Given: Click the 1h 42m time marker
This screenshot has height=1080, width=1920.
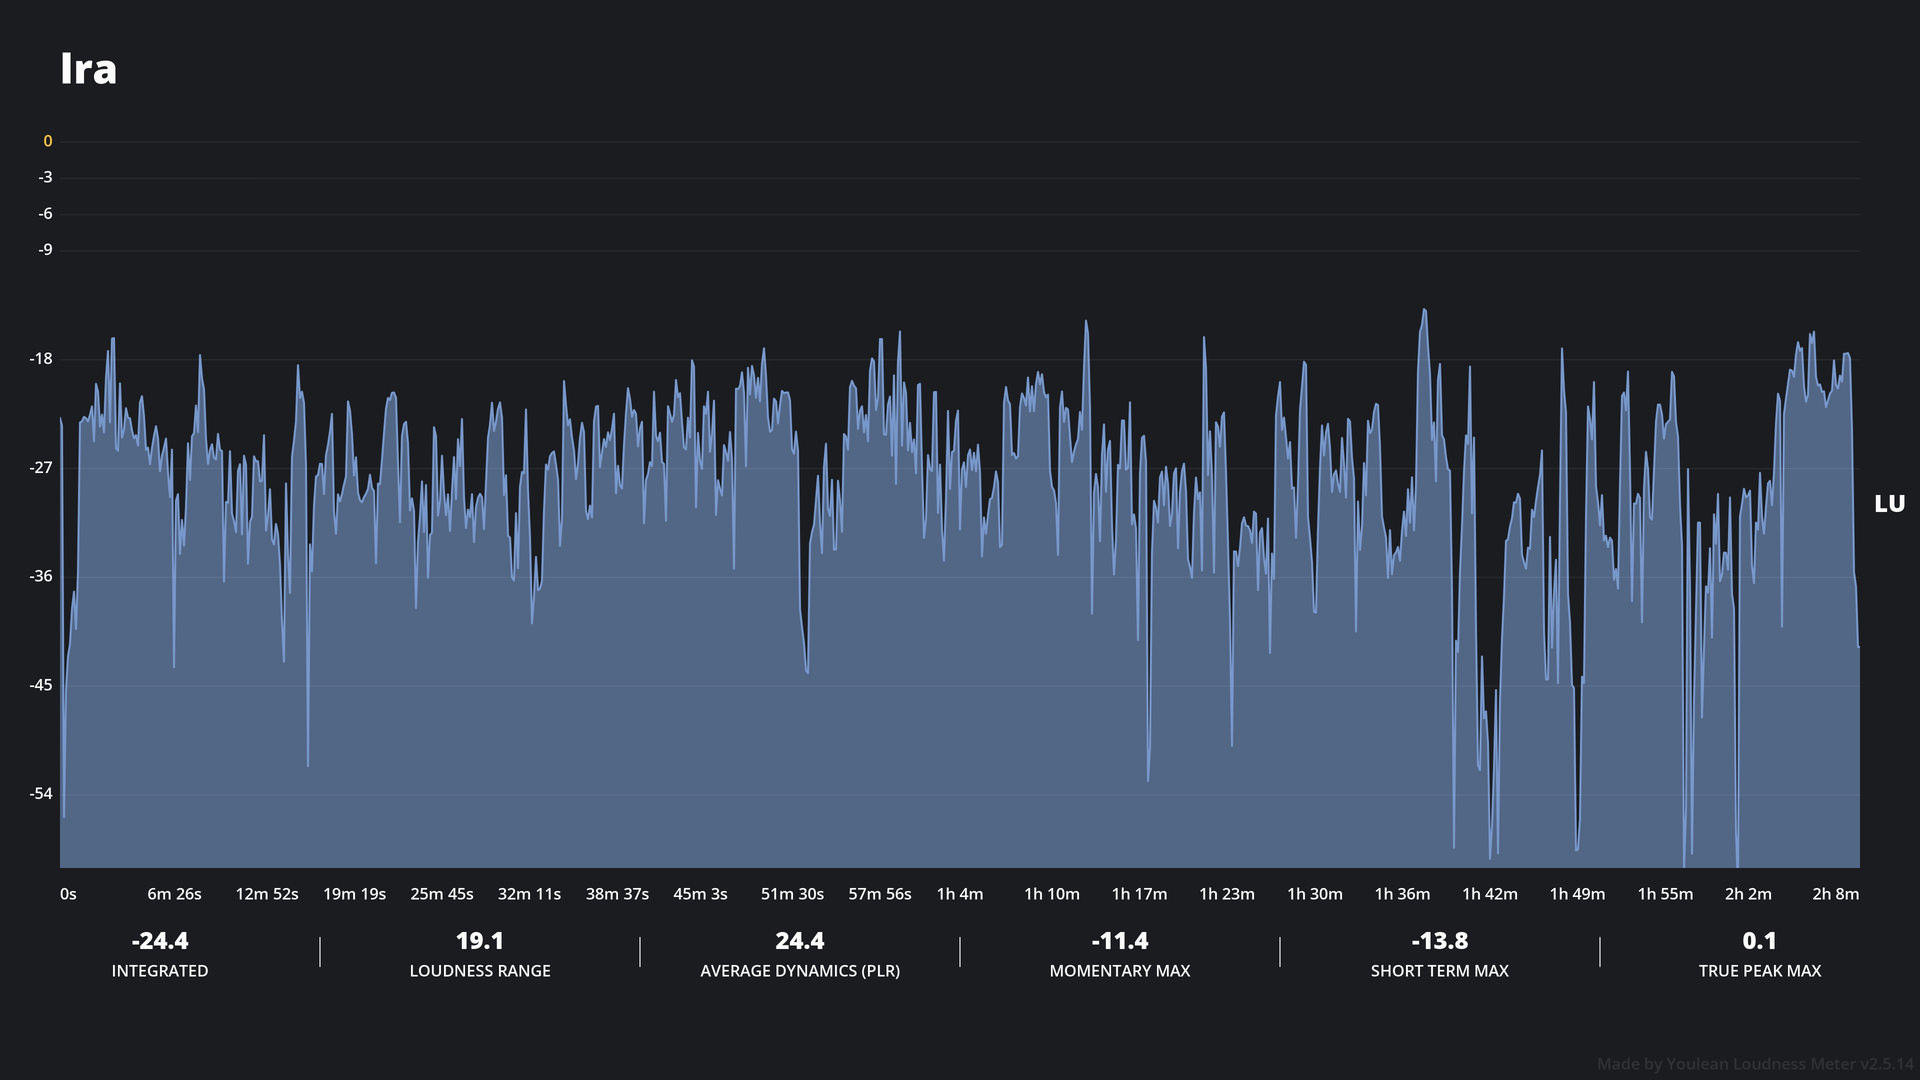Looking at the screenshot, I should click(1490, 894).
